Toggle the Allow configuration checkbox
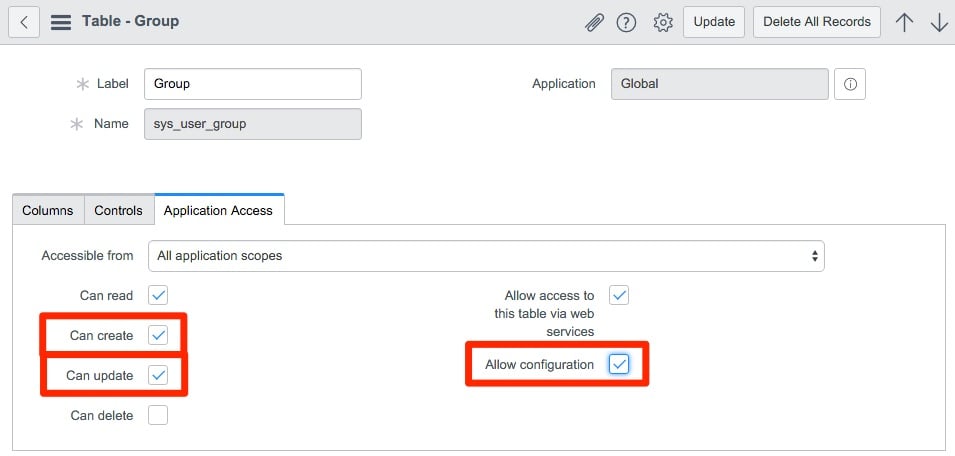 tap(619, 364)
